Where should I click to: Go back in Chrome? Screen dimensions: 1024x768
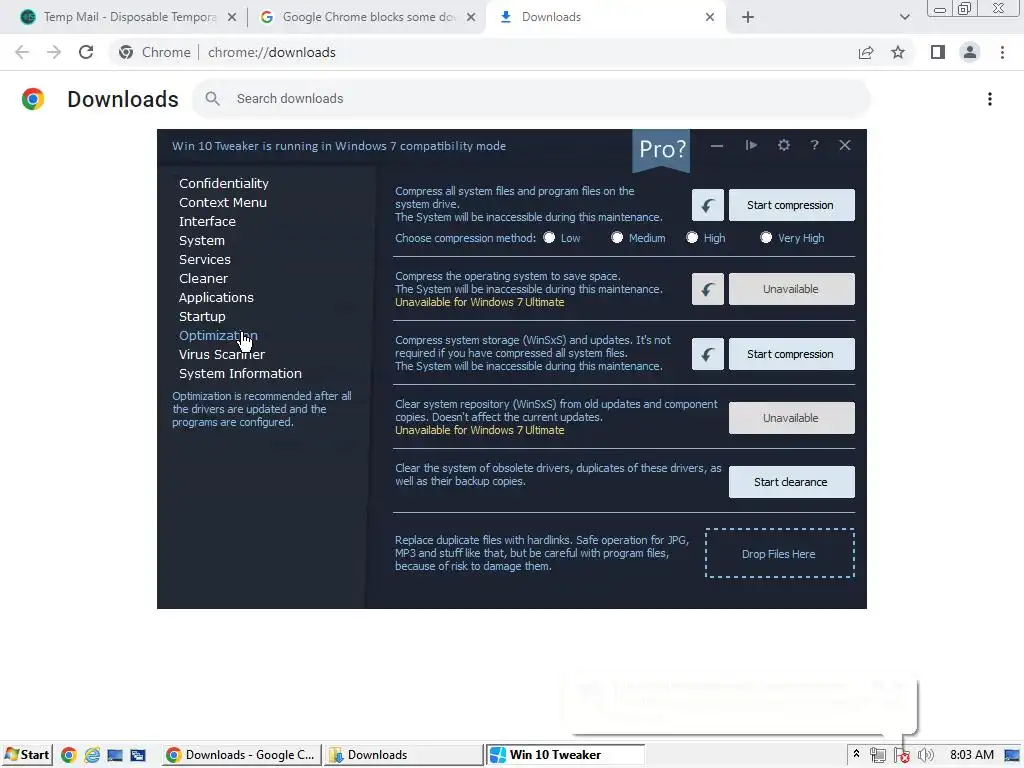tap(22, 52)
